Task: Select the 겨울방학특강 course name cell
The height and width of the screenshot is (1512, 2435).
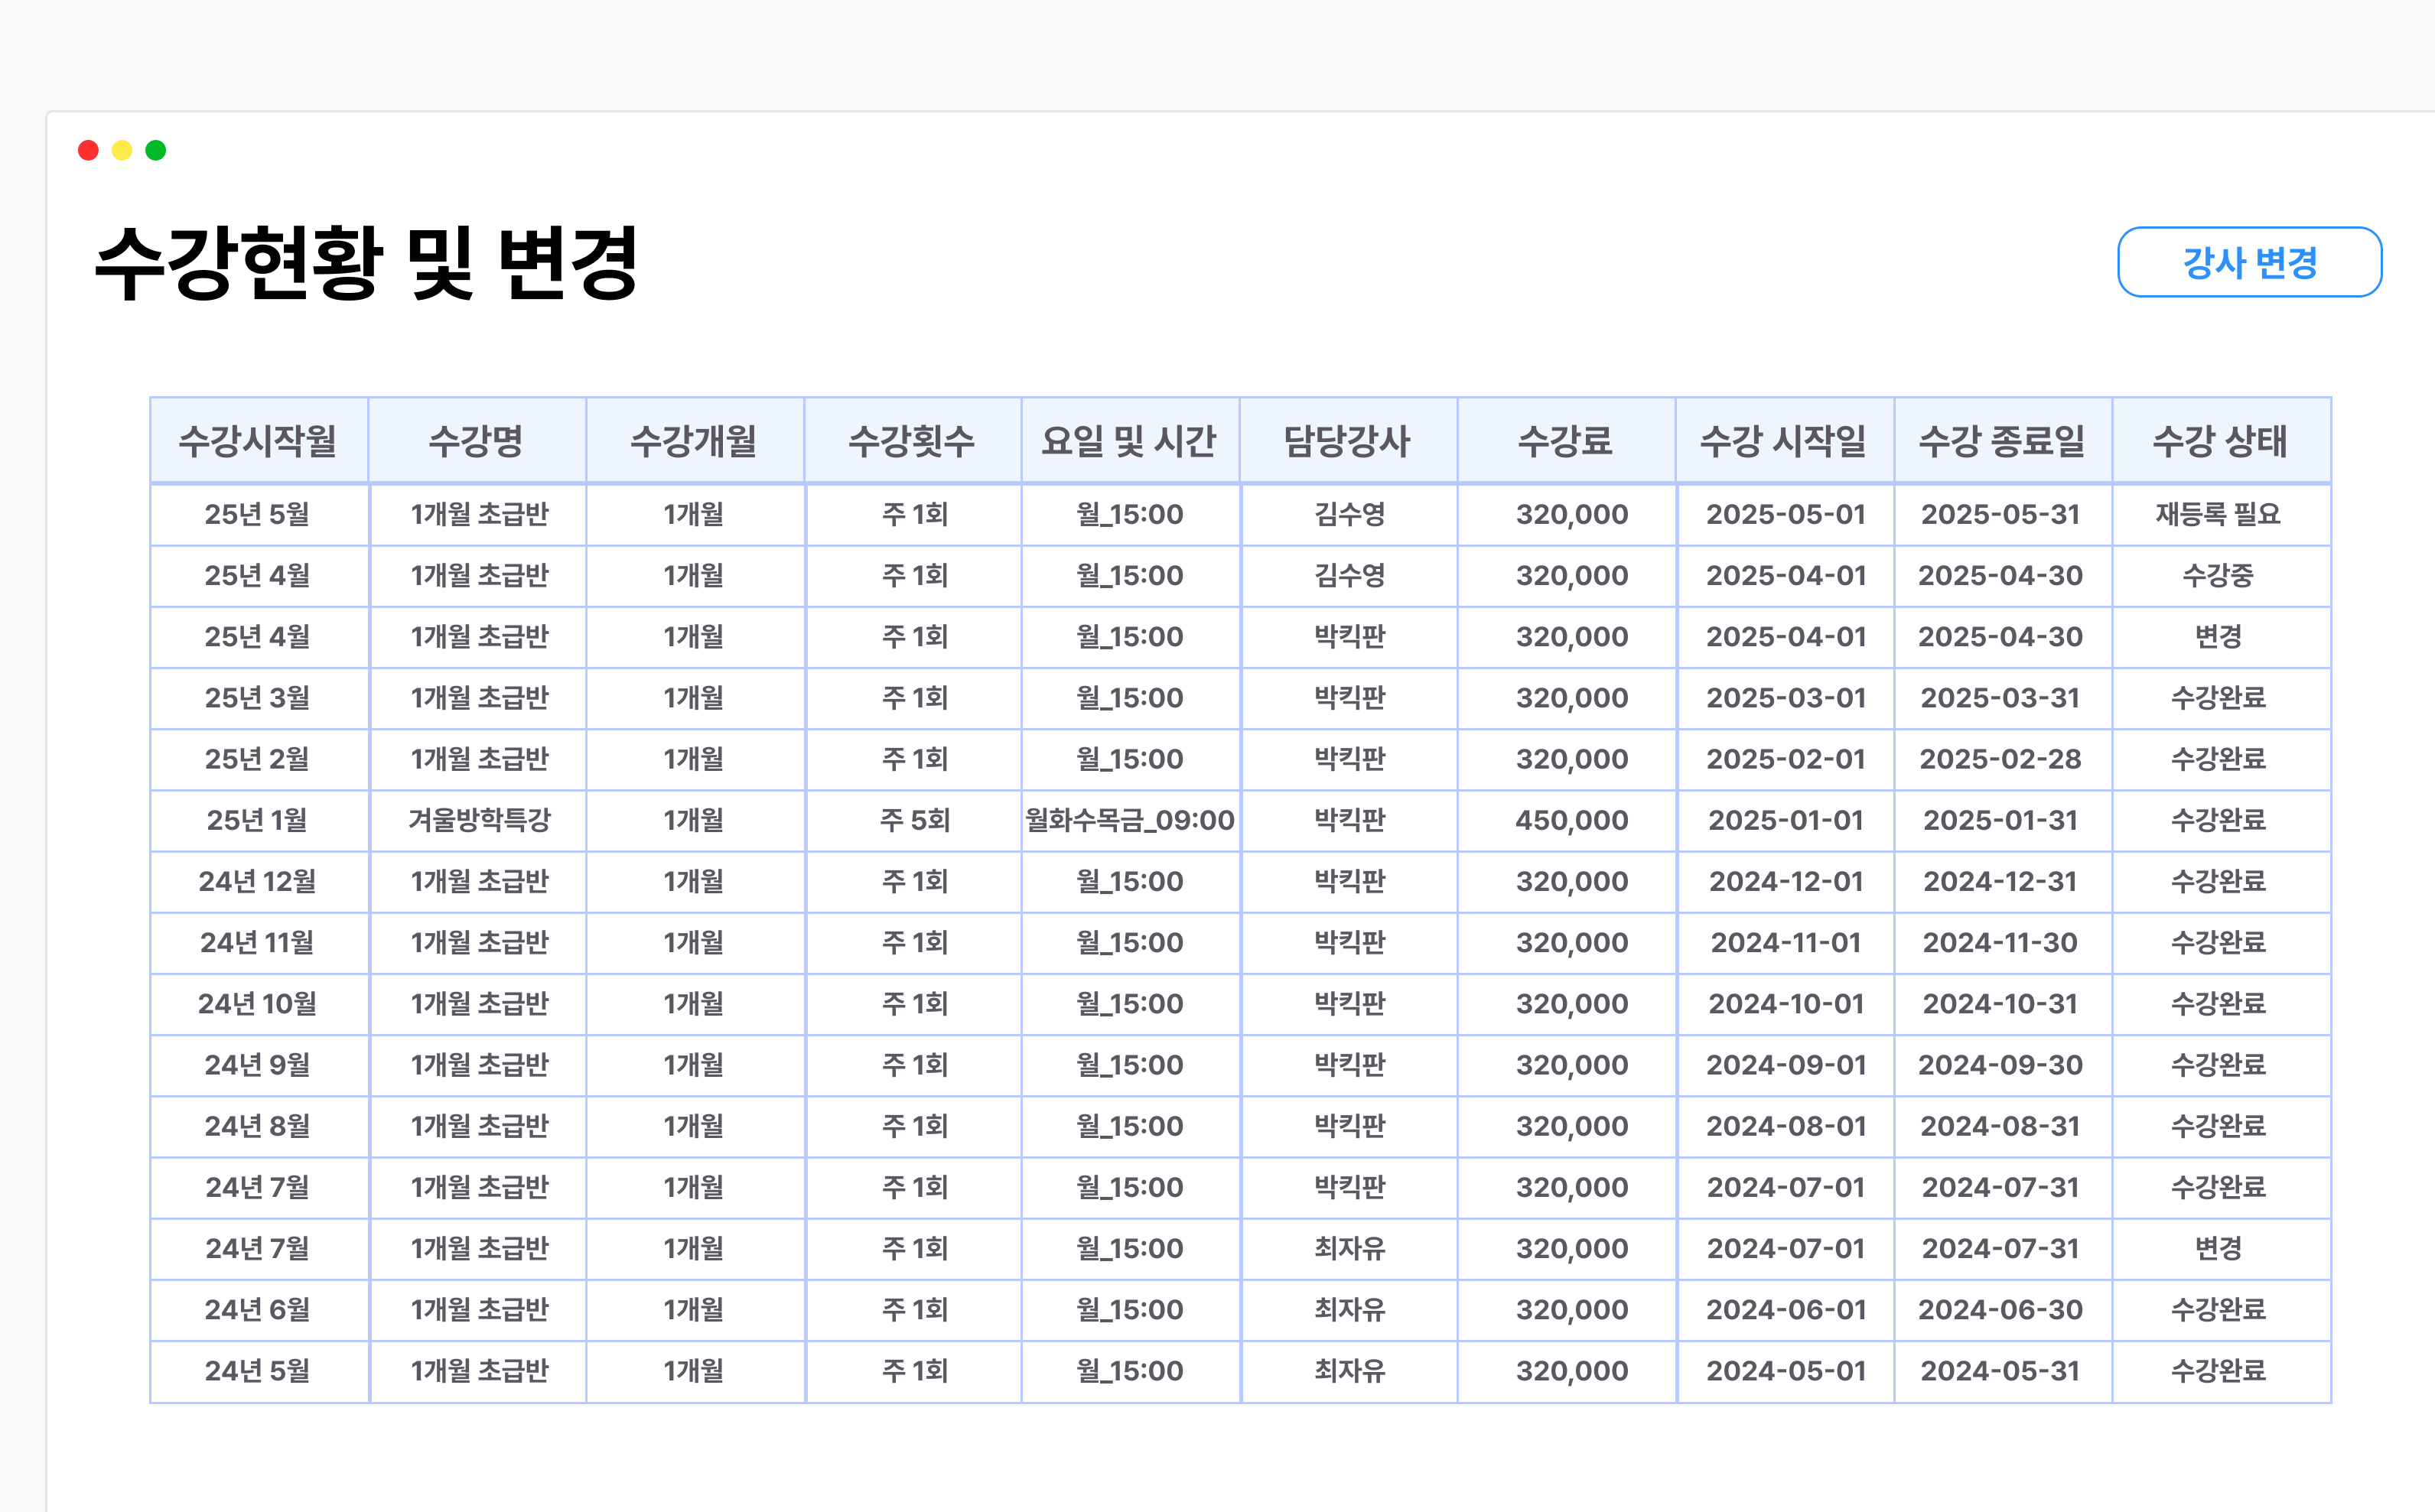Action: tap(478, 820)
